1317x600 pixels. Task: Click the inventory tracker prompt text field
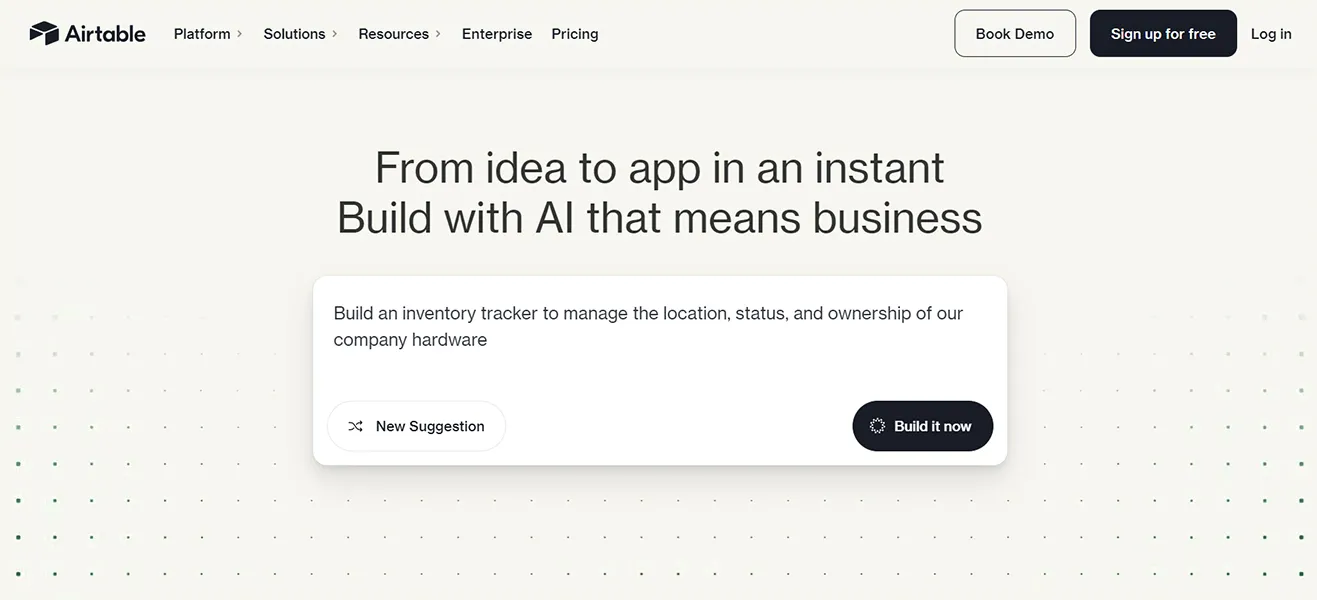(648, 325)
